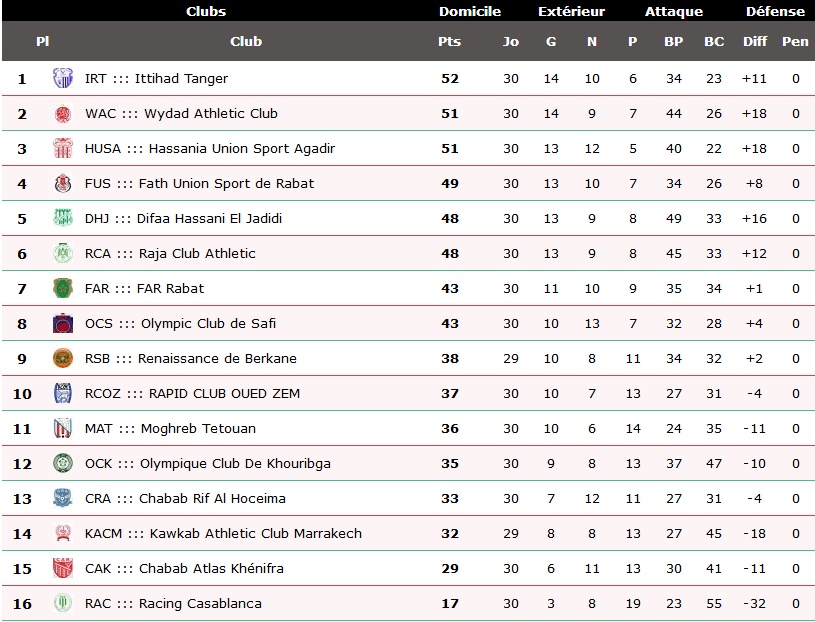Click the Ittihad Tanger club crest
Image resolution: width=815 pixels, height=622 pixels.
click(x=63, y=78)
